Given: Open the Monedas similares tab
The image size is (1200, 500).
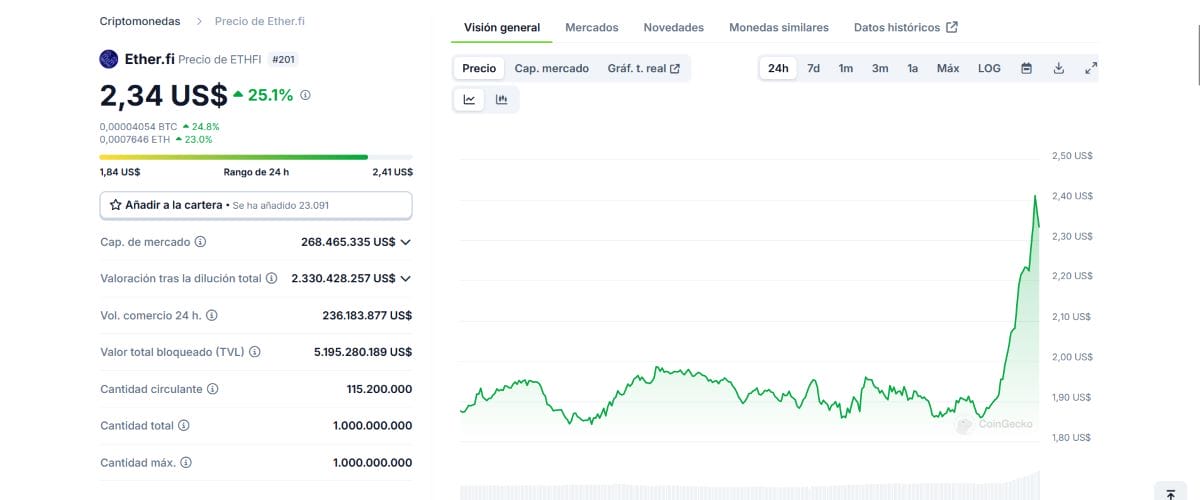Looking at the screenshot, I should (x=779, y=27).
